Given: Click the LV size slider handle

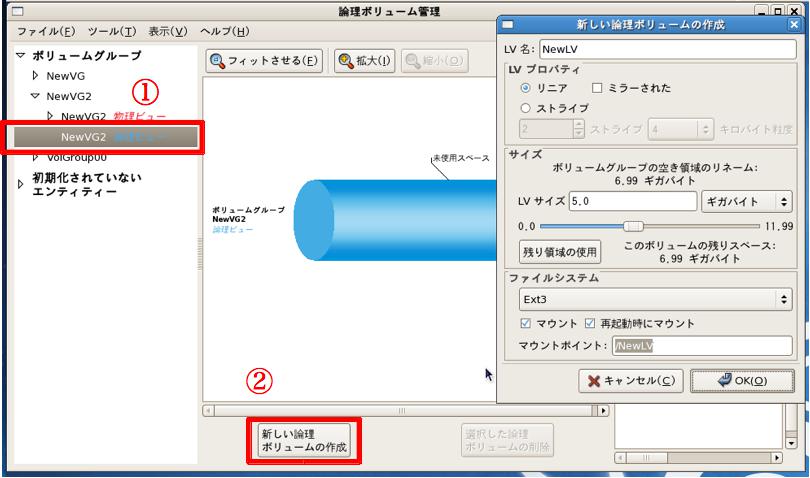Looking at the screenshot, I should [x=633, y=226].
